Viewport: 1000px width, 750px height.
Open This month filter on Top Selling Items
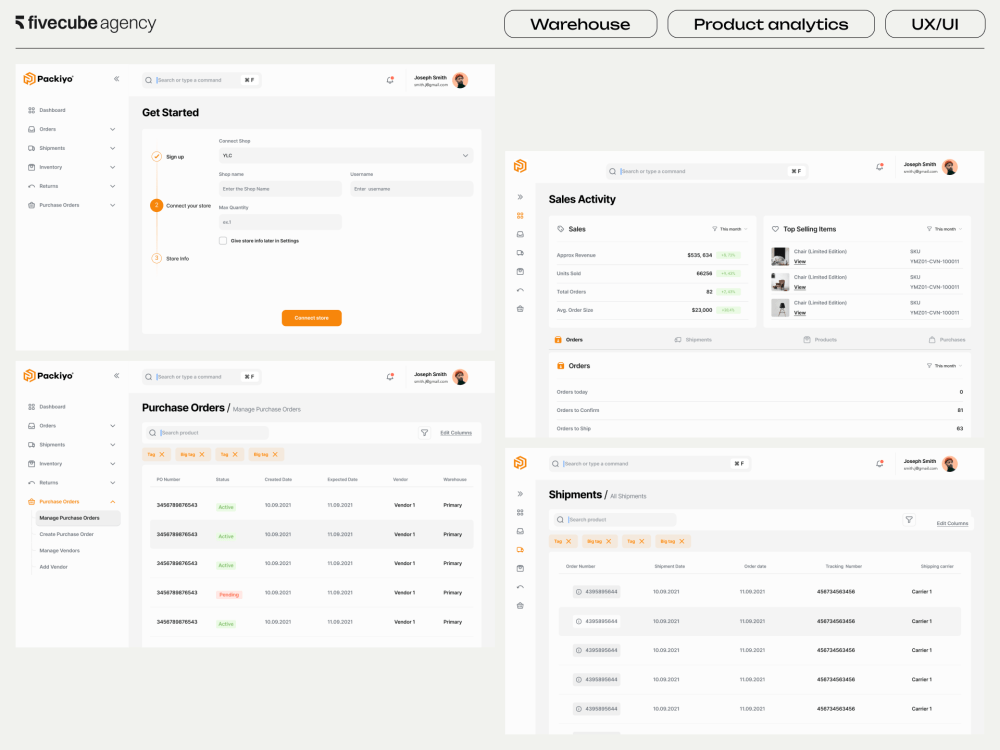945,229
